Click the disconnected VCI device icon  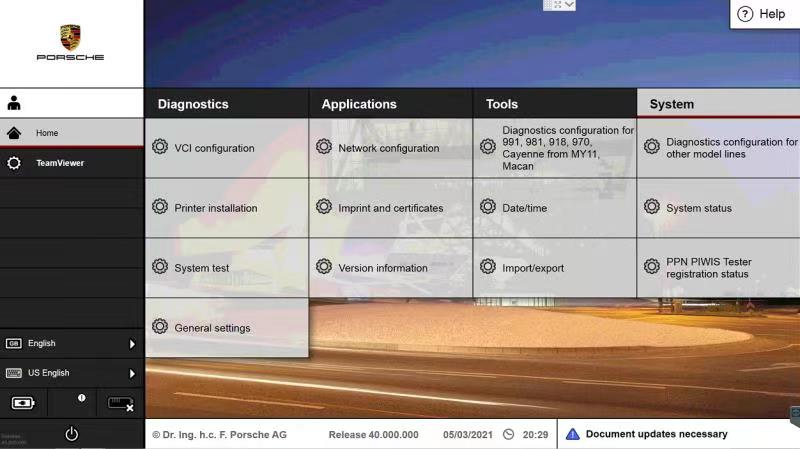coord(120,404)
